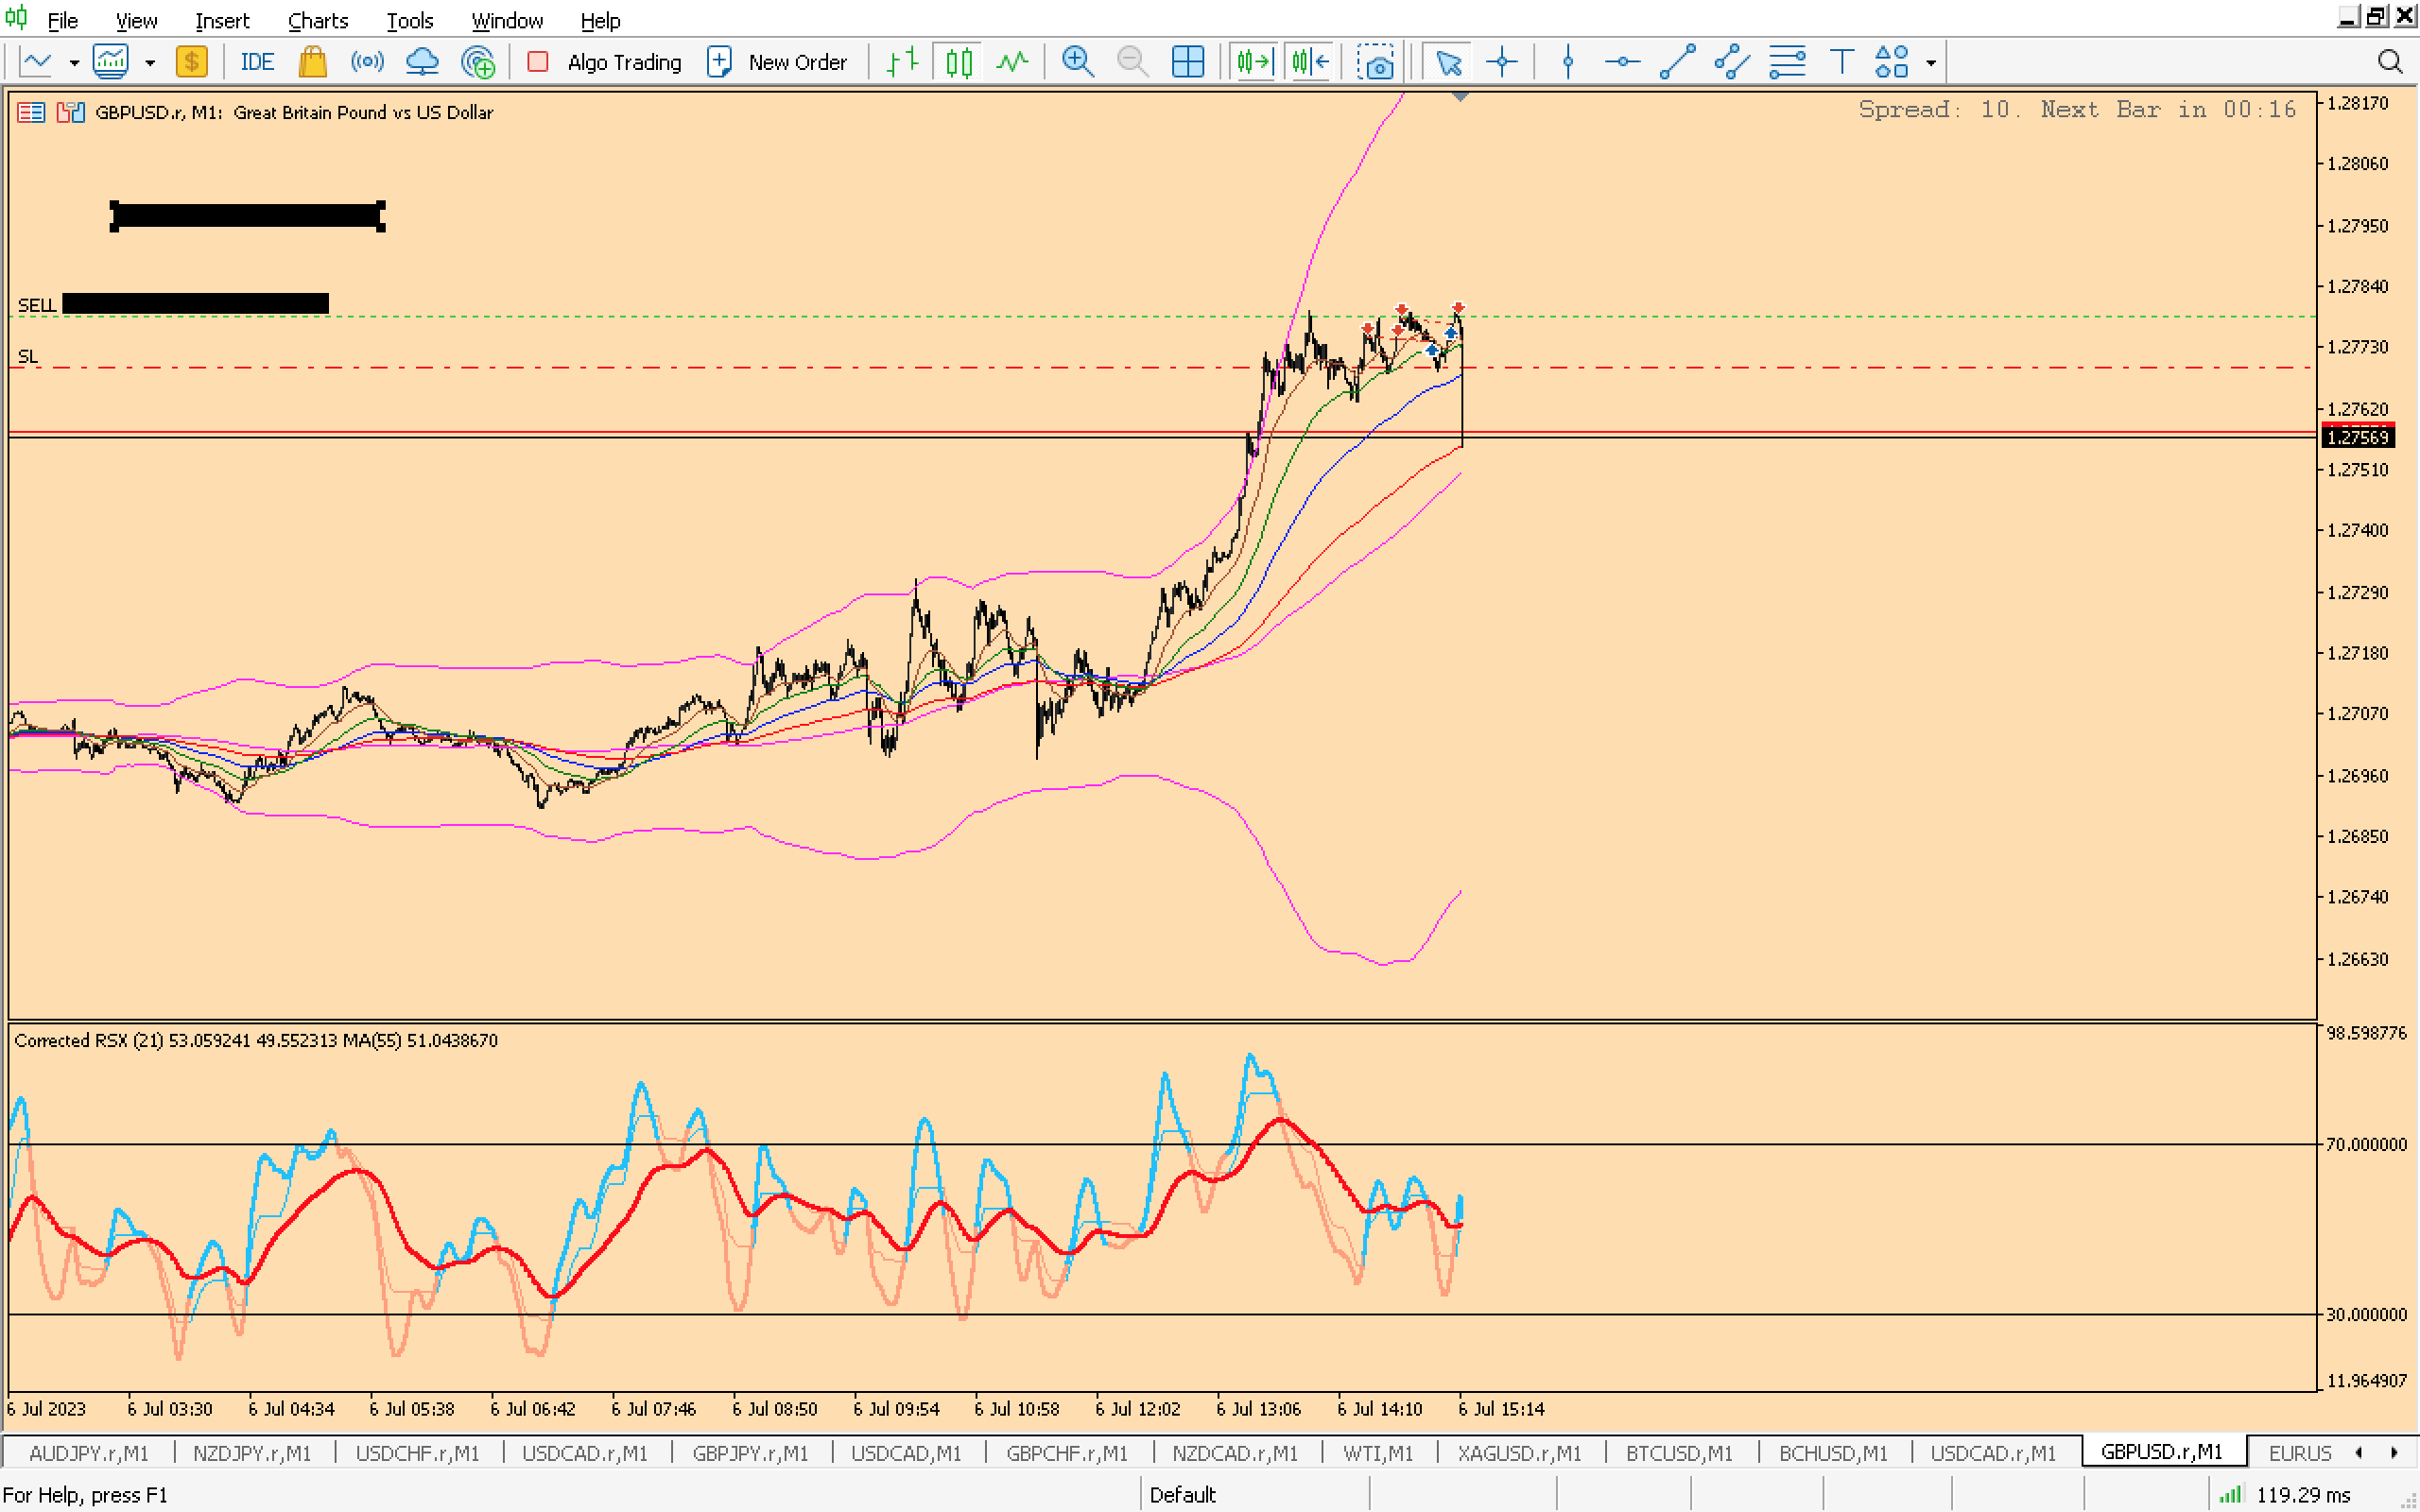Switch chart to candlesticks mode
This screenshot has height=1512, width=2420.
pos(958,62)
